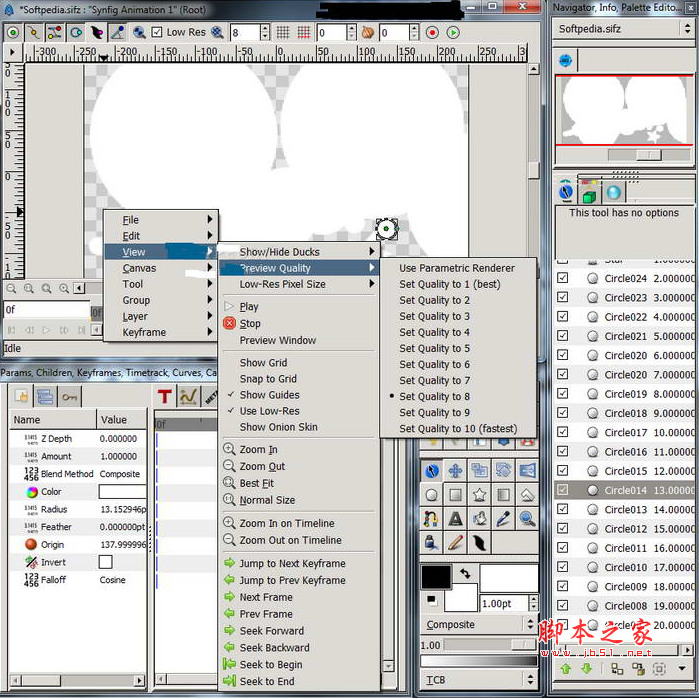Toggle visibility checkbox of Circle024 layer
Screen dimensions: 699x699
(563, 278)
